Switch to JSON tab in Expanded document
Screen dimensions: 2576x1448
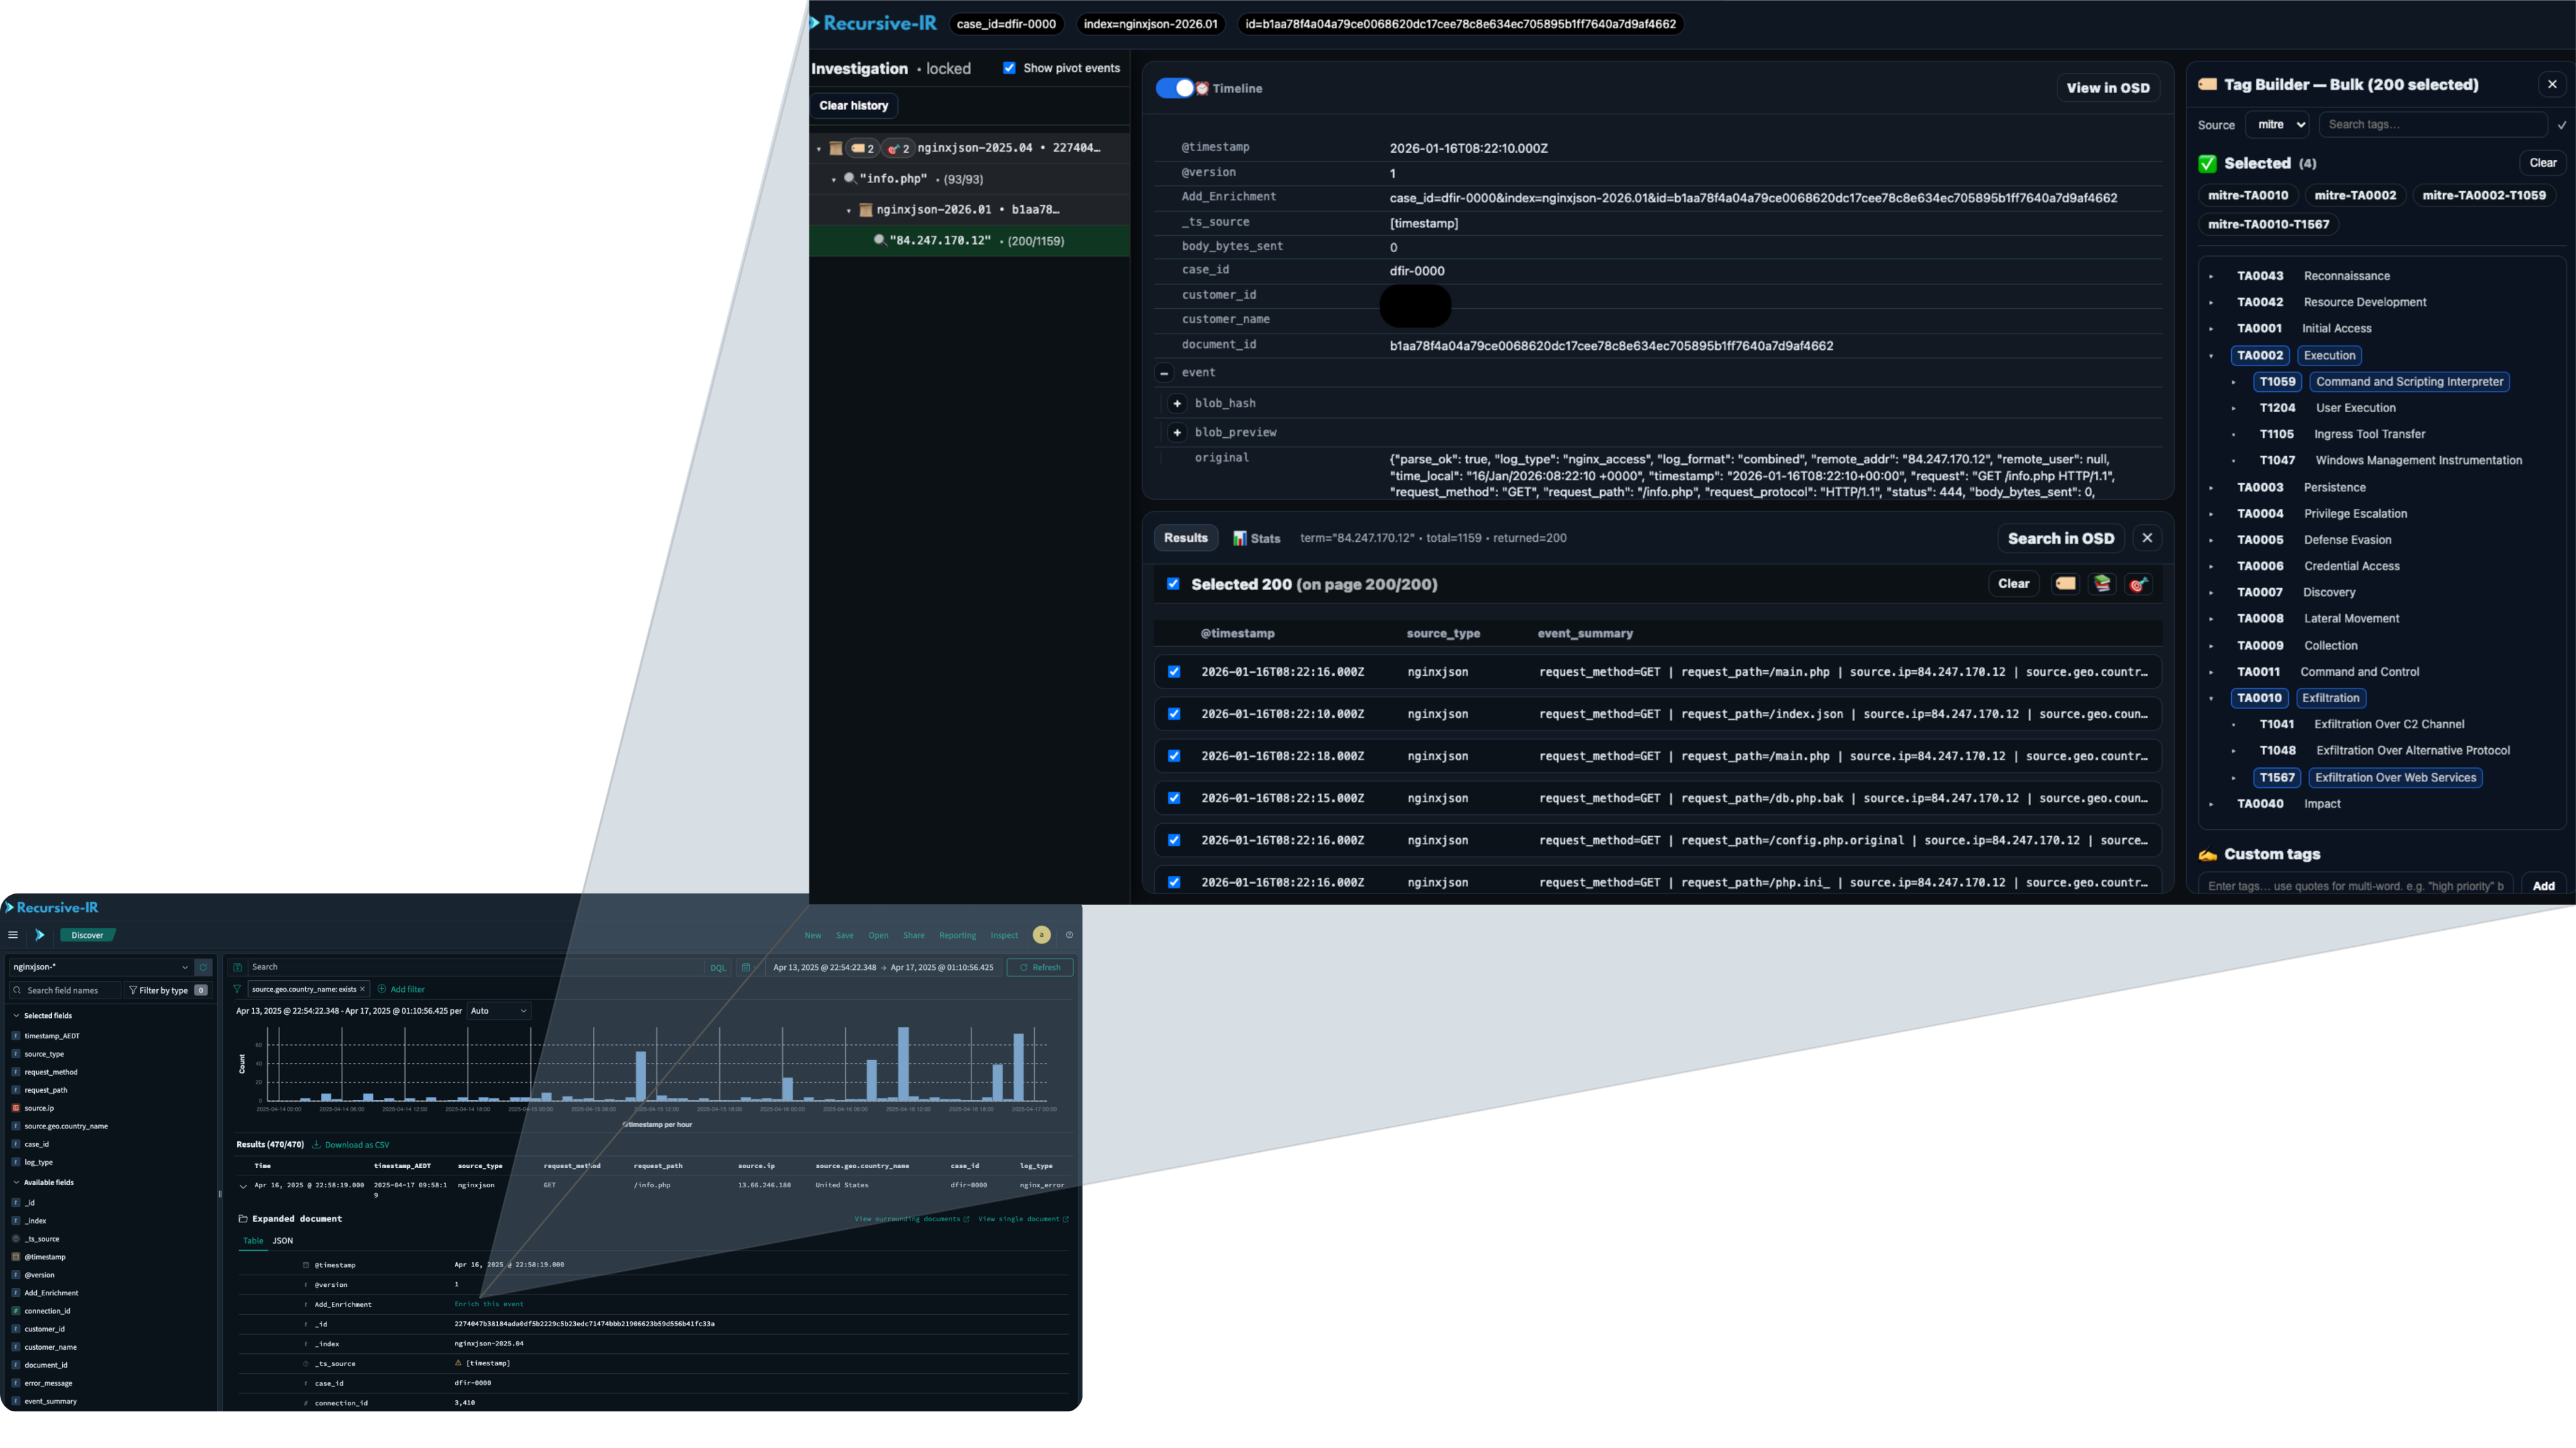pyautogui.click(x=283, y=1241)
